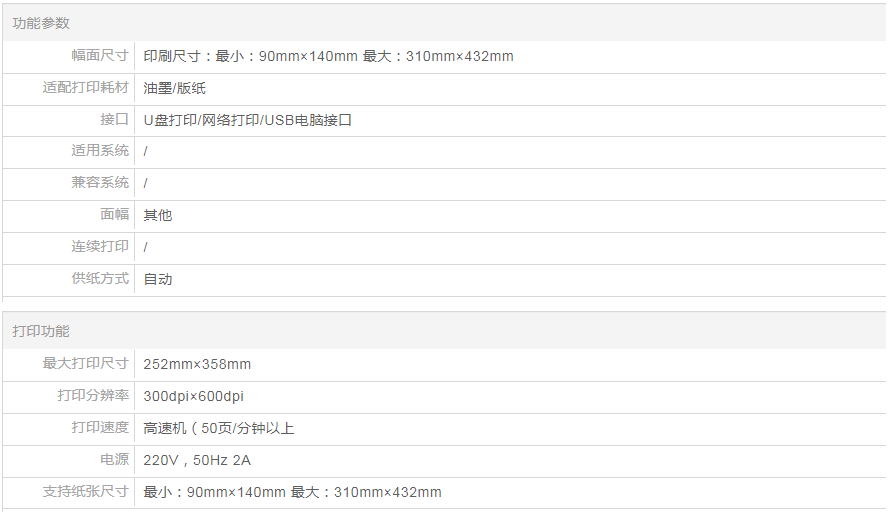Select the 适配打印耗材 label
The height and width of the screenshot is (512, 888).
pos(86,88)
